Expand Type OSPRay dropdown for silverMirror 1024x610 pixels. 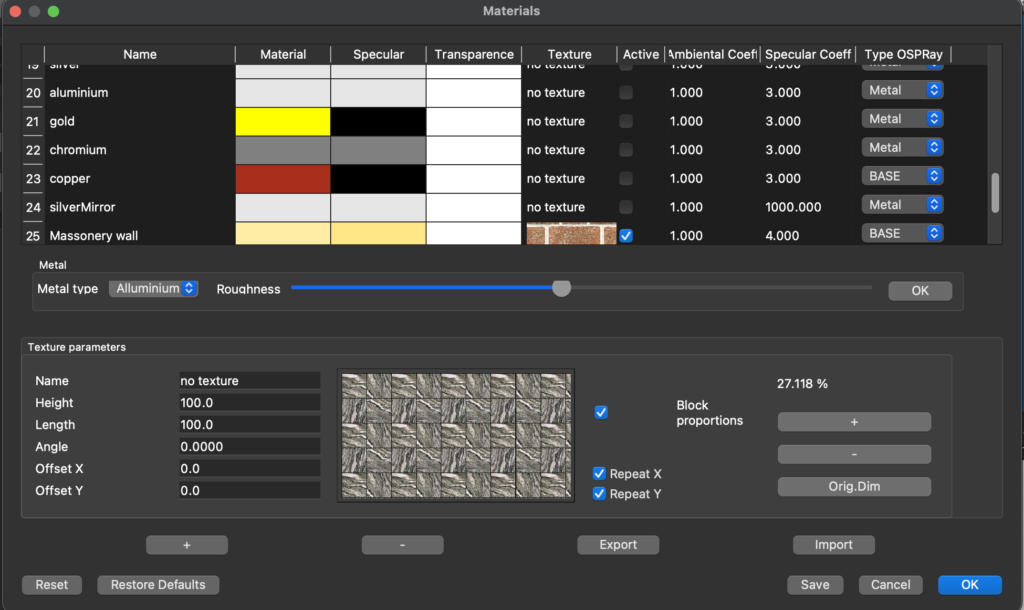pos(903,205)
